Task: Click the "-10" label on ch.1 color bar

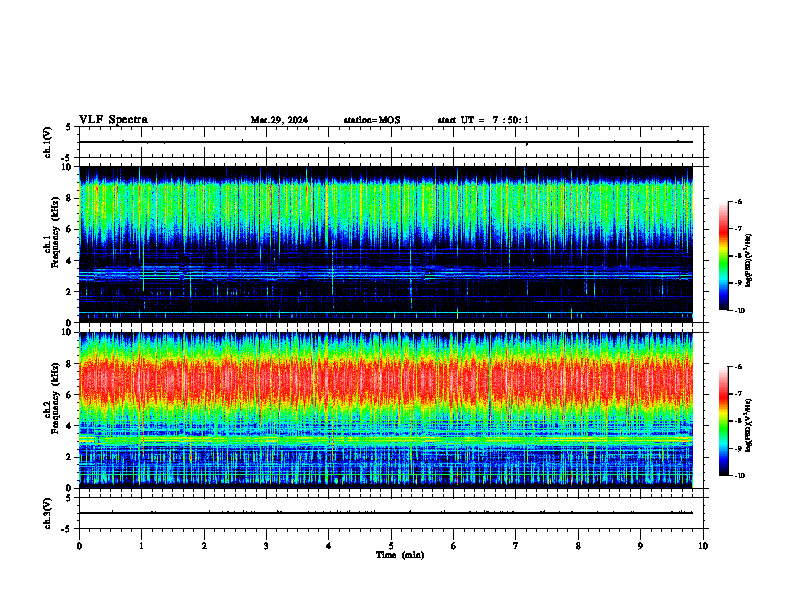Action: coord(739,311)
